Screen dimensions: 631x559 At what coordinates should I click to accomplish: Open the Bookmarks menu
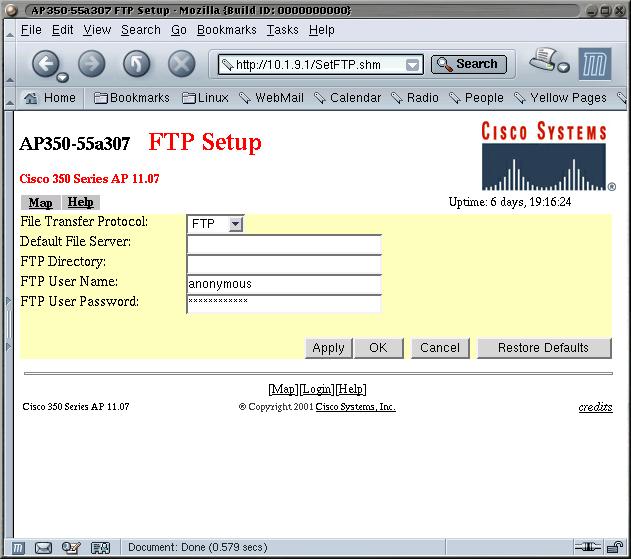point(227,30)
